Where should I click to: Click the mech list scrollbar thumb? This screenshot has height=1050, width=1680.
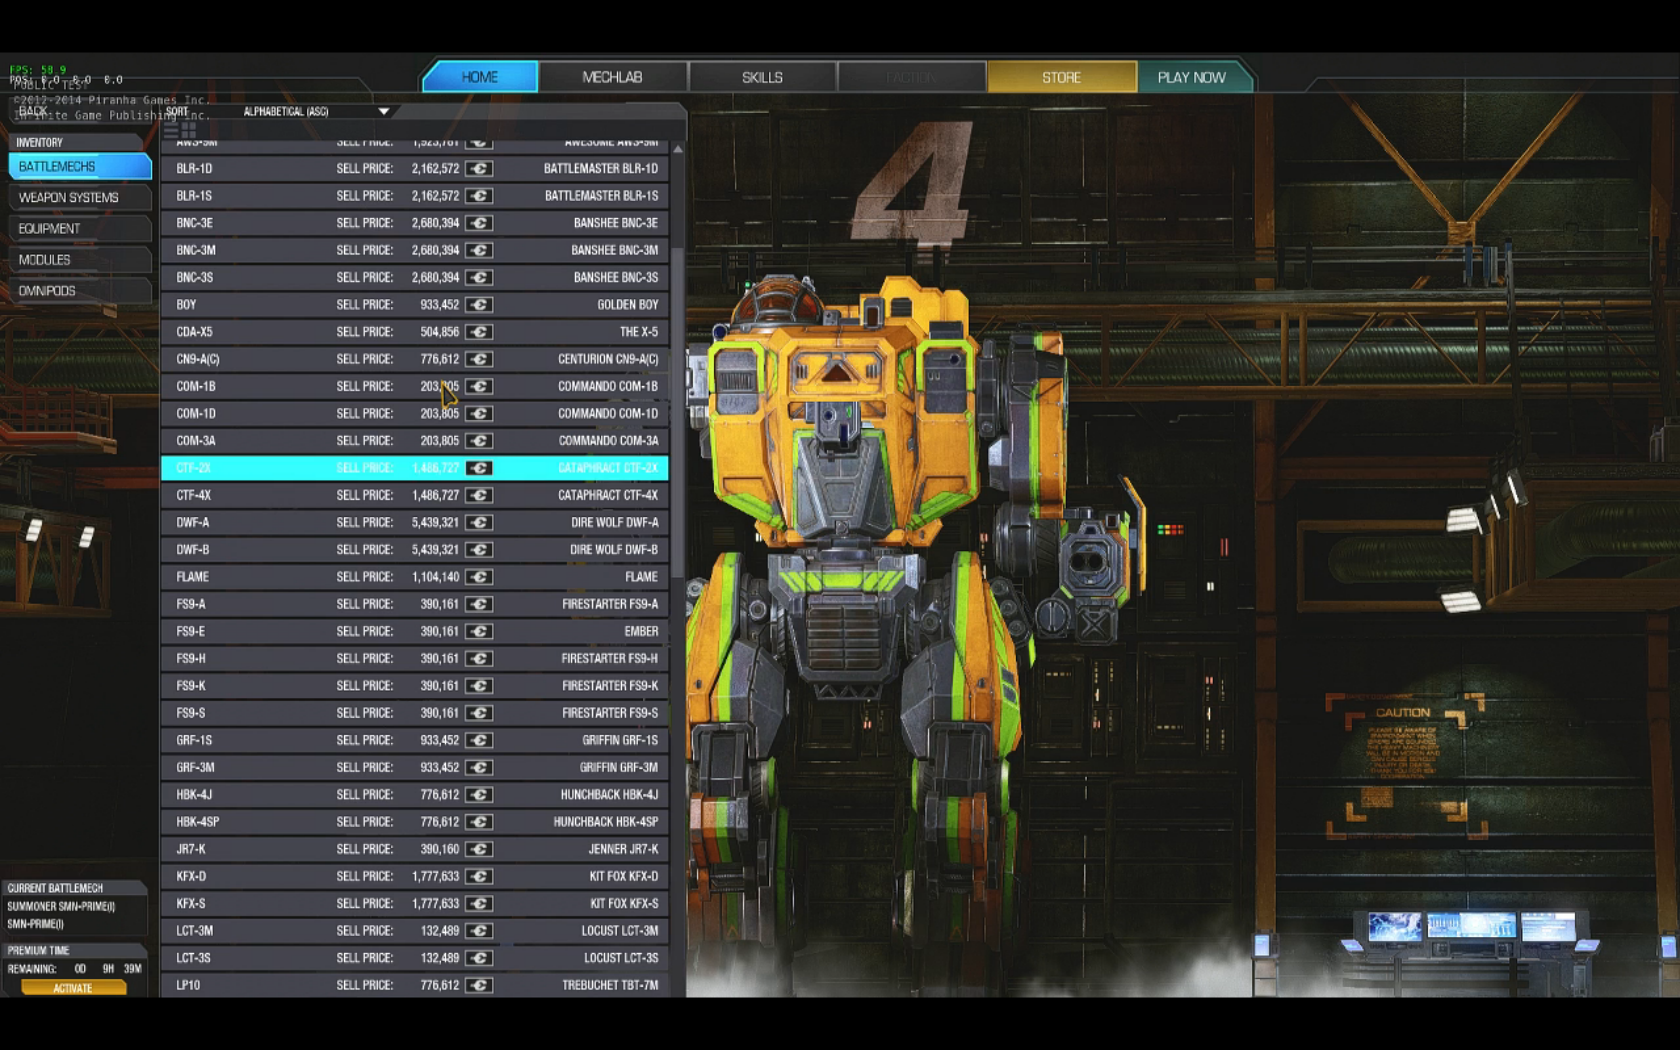click(x=678, y=411)
